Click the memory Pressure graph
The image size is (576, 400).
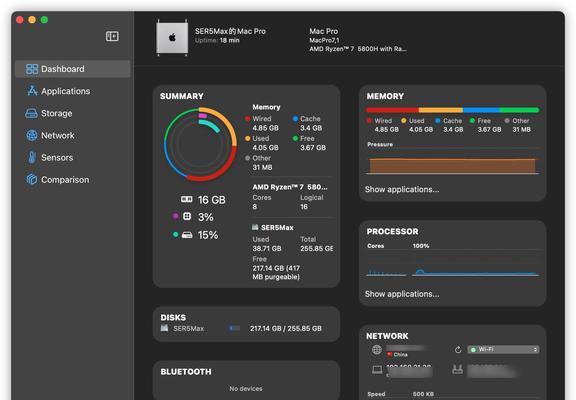[453, 161]
